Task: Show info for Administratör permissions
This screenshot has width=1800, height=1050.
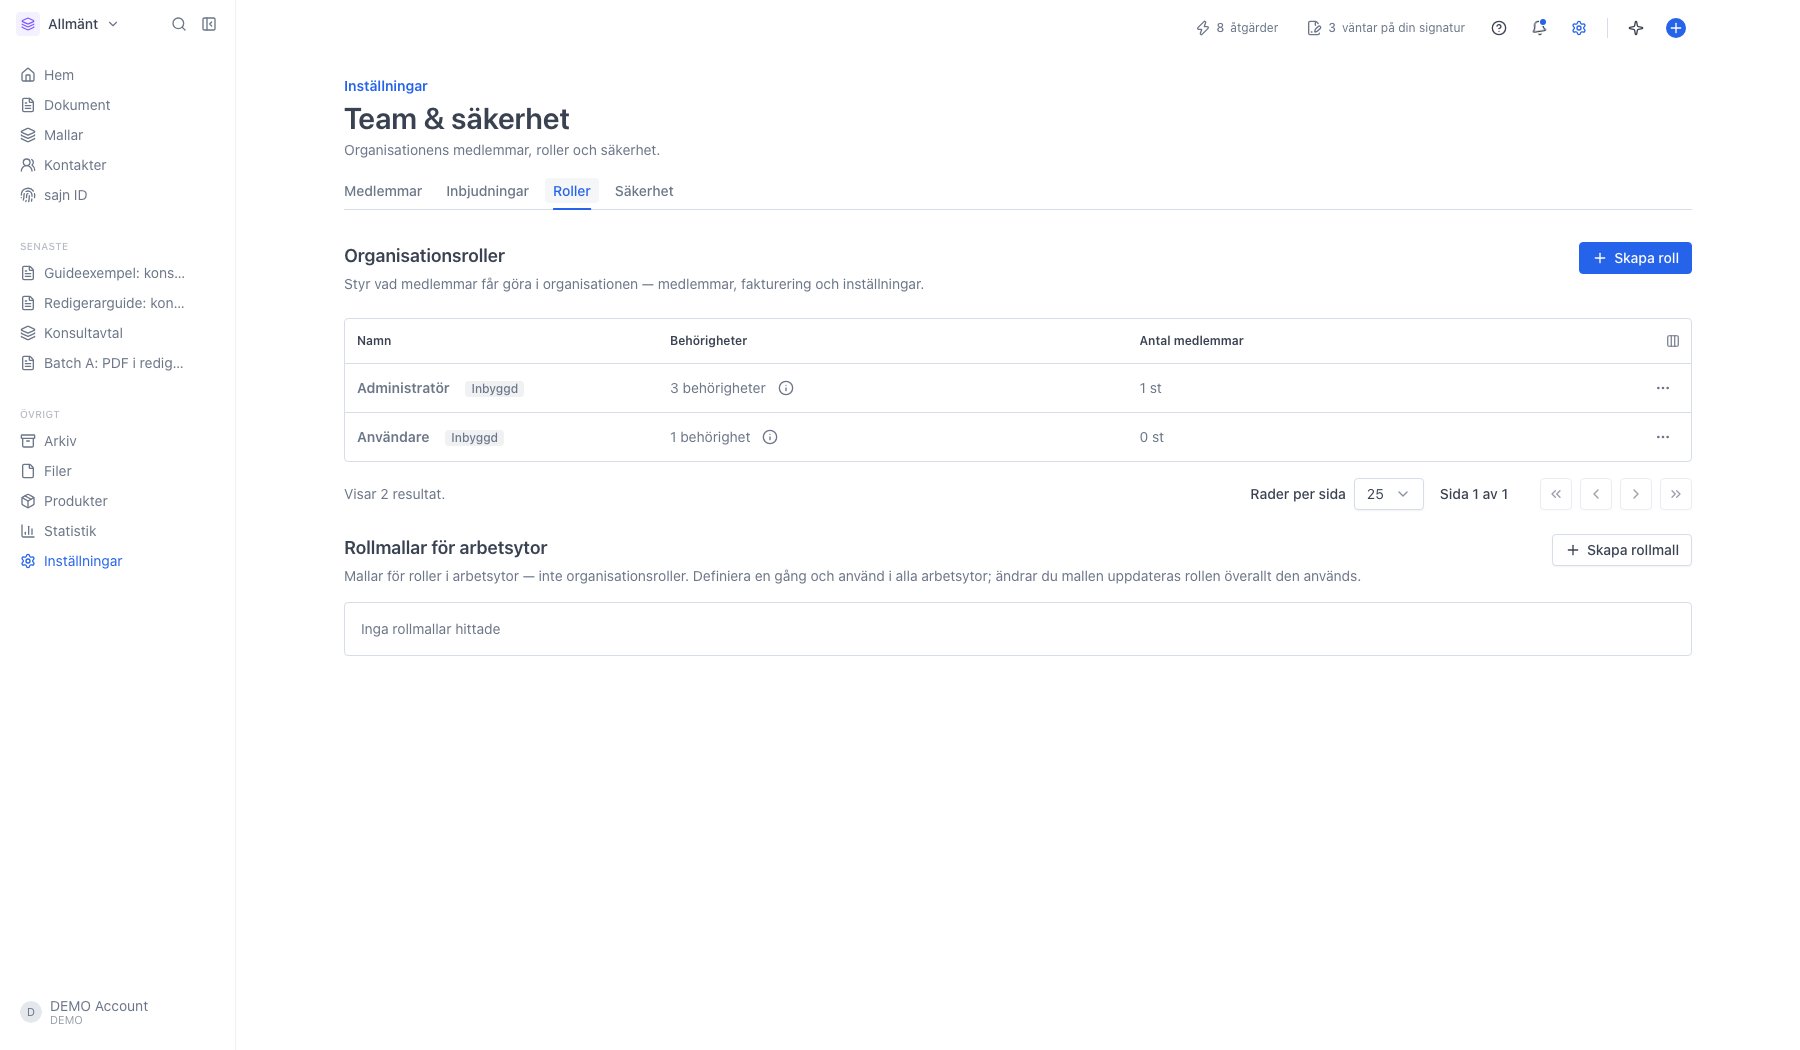Action: click(x=786, y=388)
